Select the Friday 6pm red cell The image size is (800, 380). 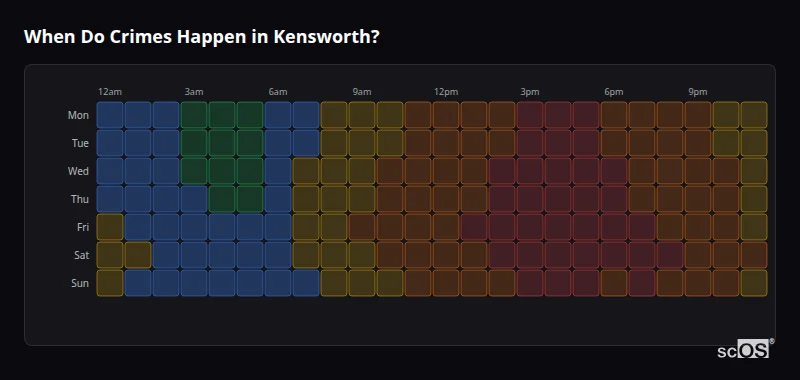pos(614,227)
